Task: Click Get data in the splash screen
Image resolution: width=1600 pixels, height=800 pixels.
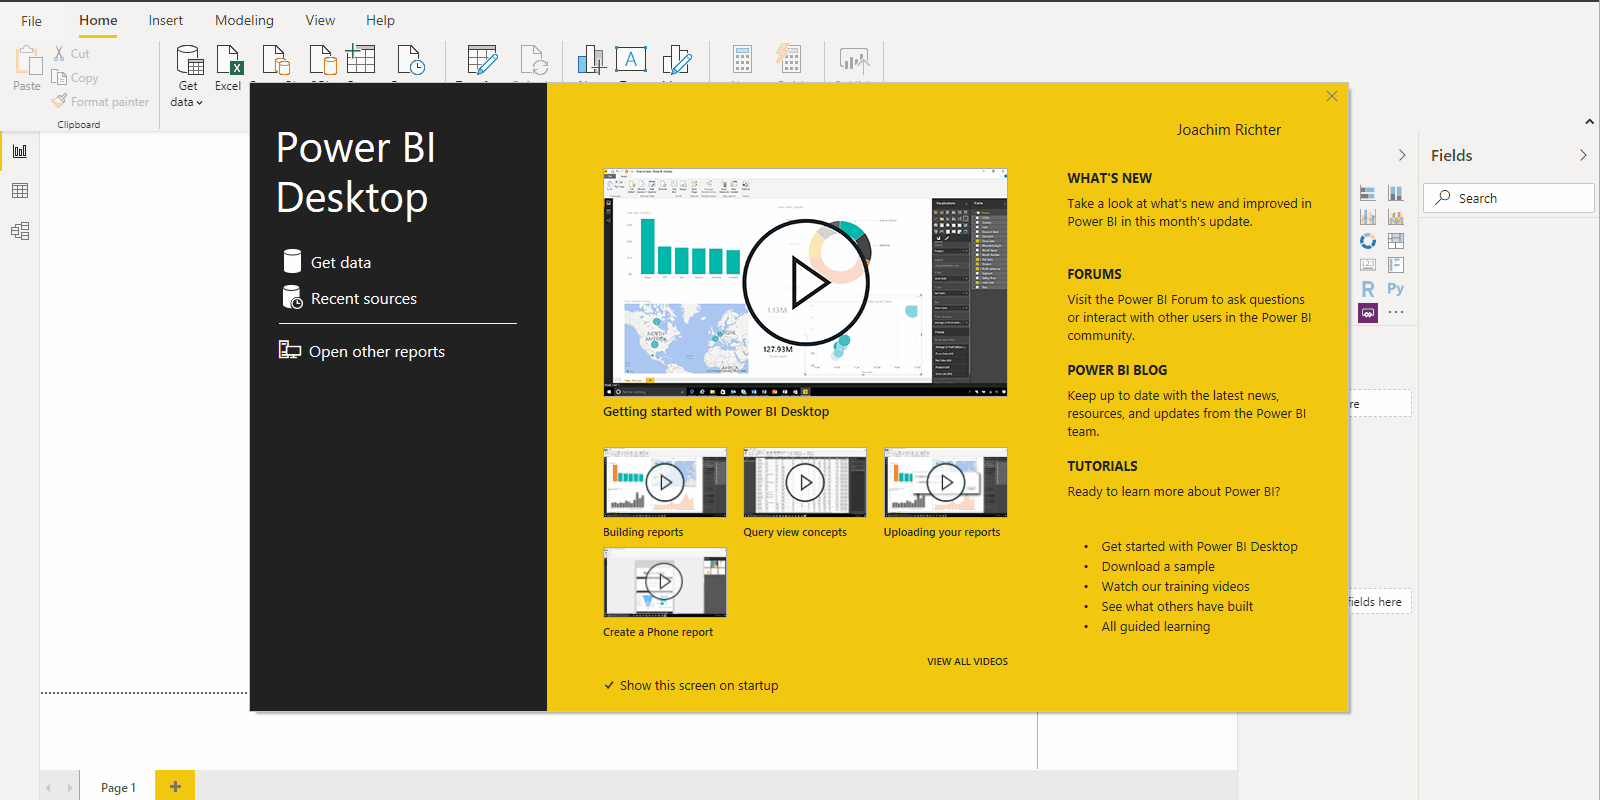Action: 327,262
